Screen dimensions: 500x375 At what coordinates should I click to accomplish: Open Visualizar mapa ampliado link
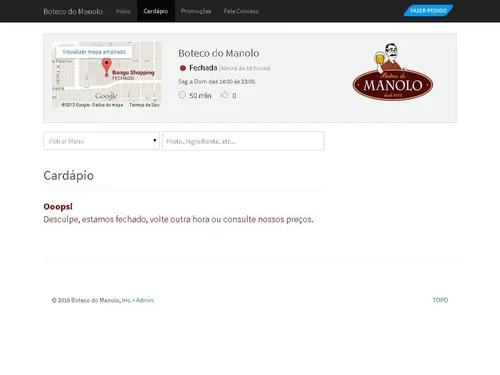(94, 52)
